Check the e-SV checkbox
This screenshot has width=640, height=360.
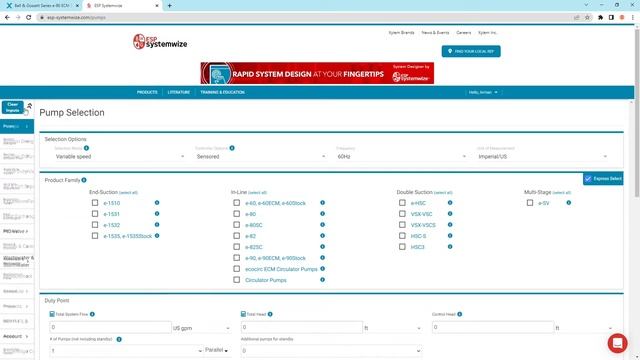coord(529,203)
